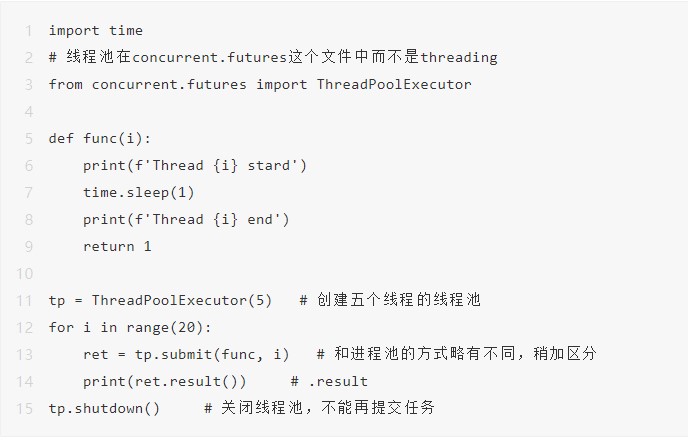Screen dimensions: 688x441
Task: Click 'ret = tp.submit(func, i)' code
Action: pos(186,354)
